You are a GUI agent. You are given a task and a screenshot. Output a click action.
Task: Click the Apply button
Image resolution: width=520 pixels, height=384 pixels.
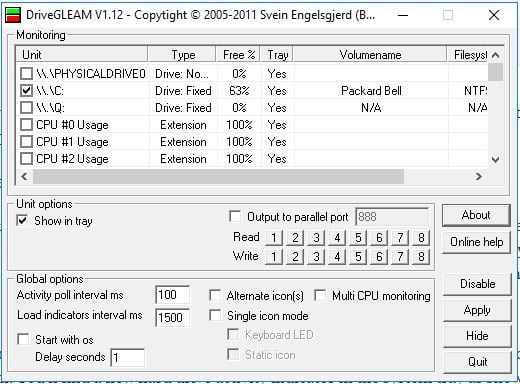477,310
